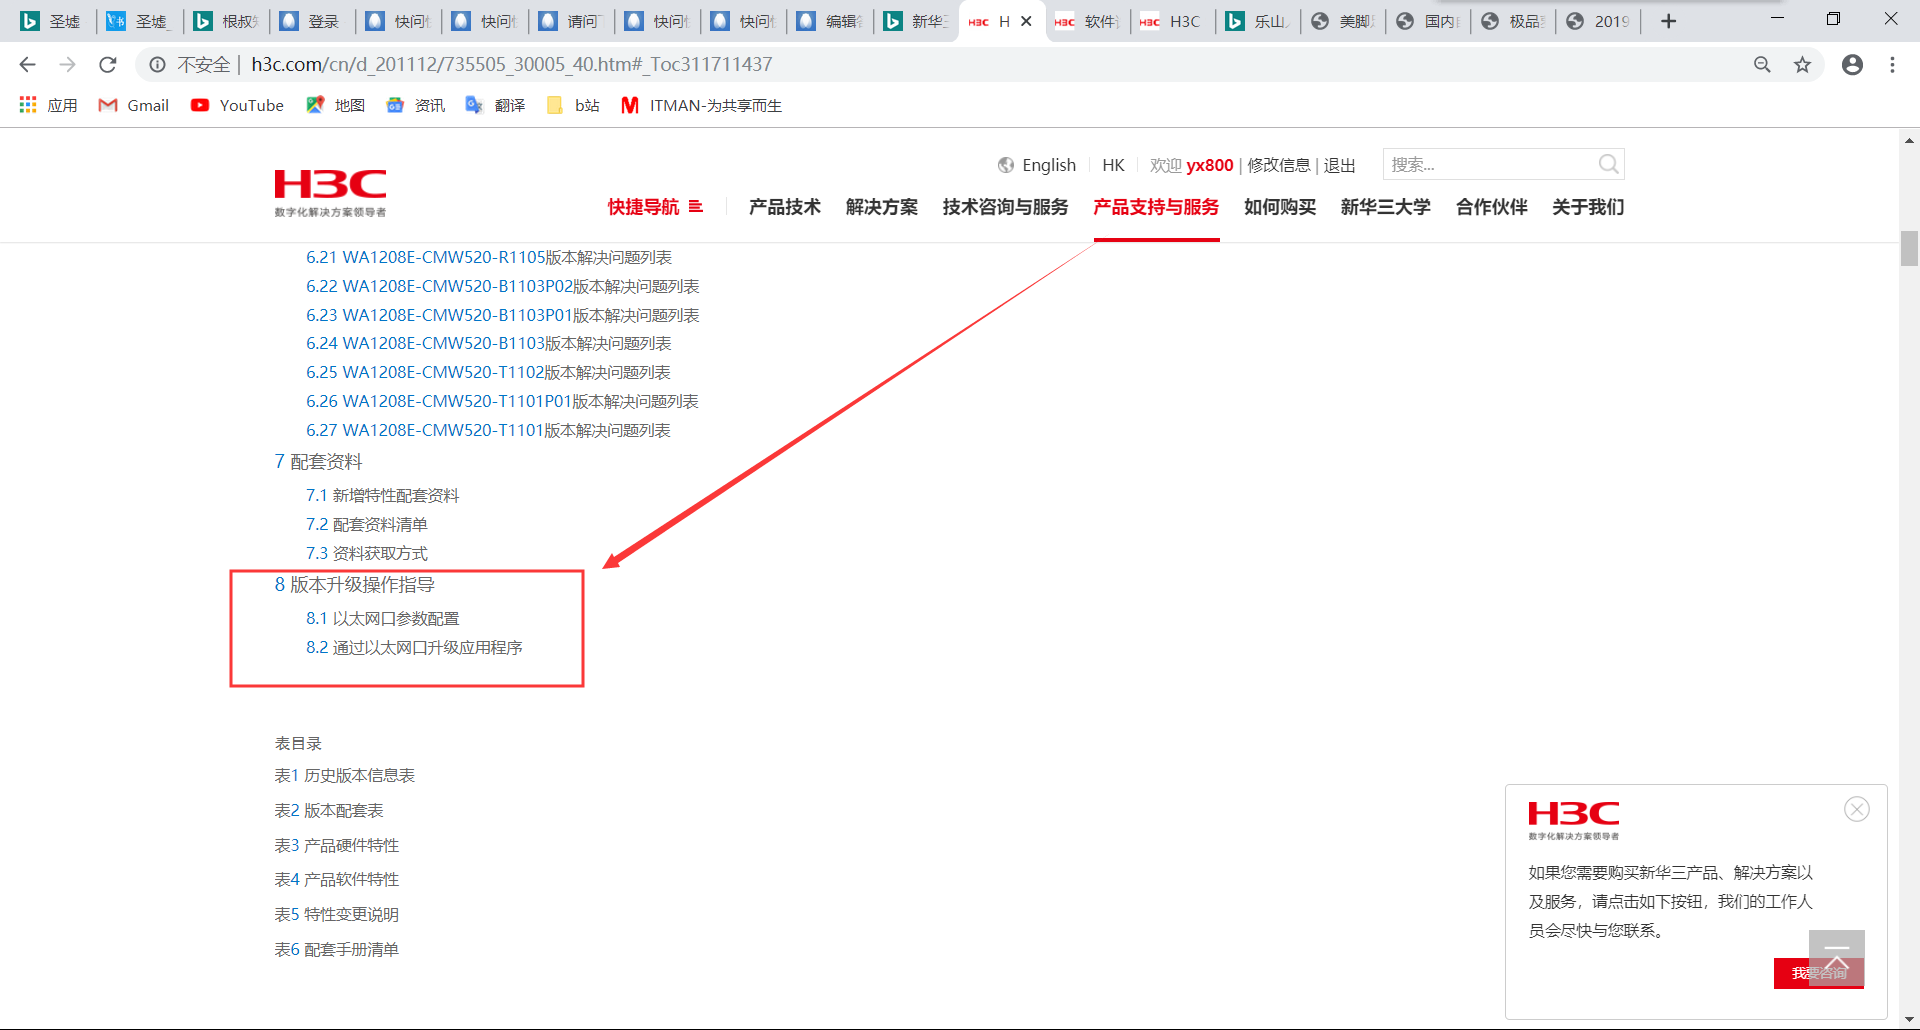
Task: Open 6.21 WA1208E-CMW520-R1105 resolved issues link
Action: click(489, 258)
